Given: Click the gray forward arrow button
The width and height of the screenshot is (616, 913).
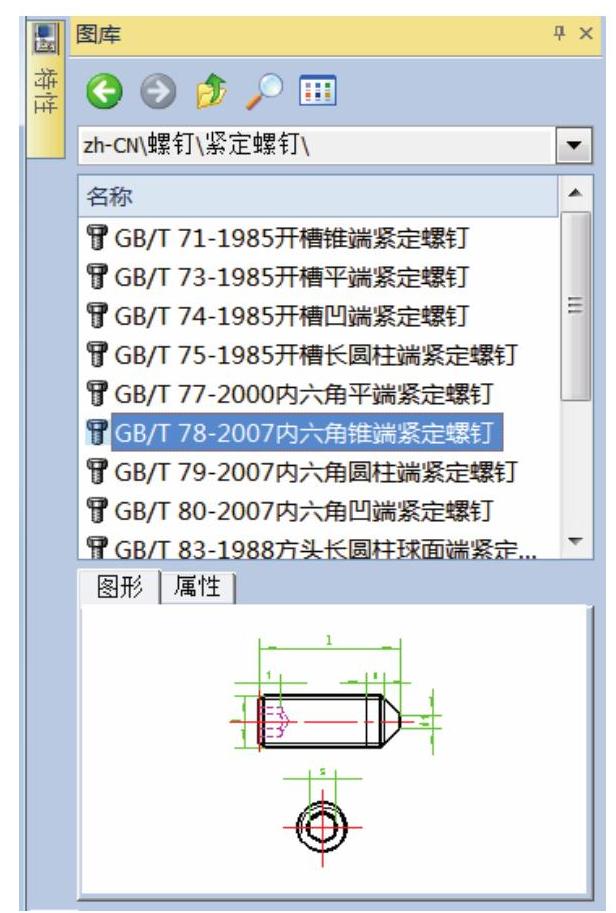Looking at the screenshot, I should pyautogui.click(x=158, y=91).
